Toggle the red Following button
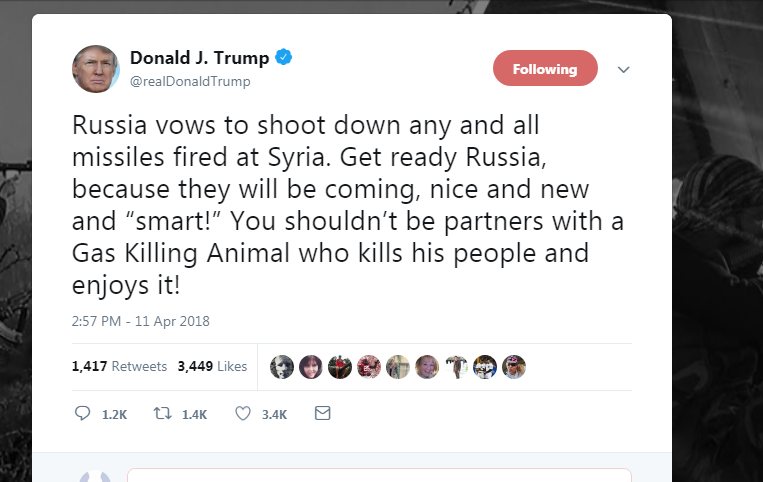 pos(545,69)
